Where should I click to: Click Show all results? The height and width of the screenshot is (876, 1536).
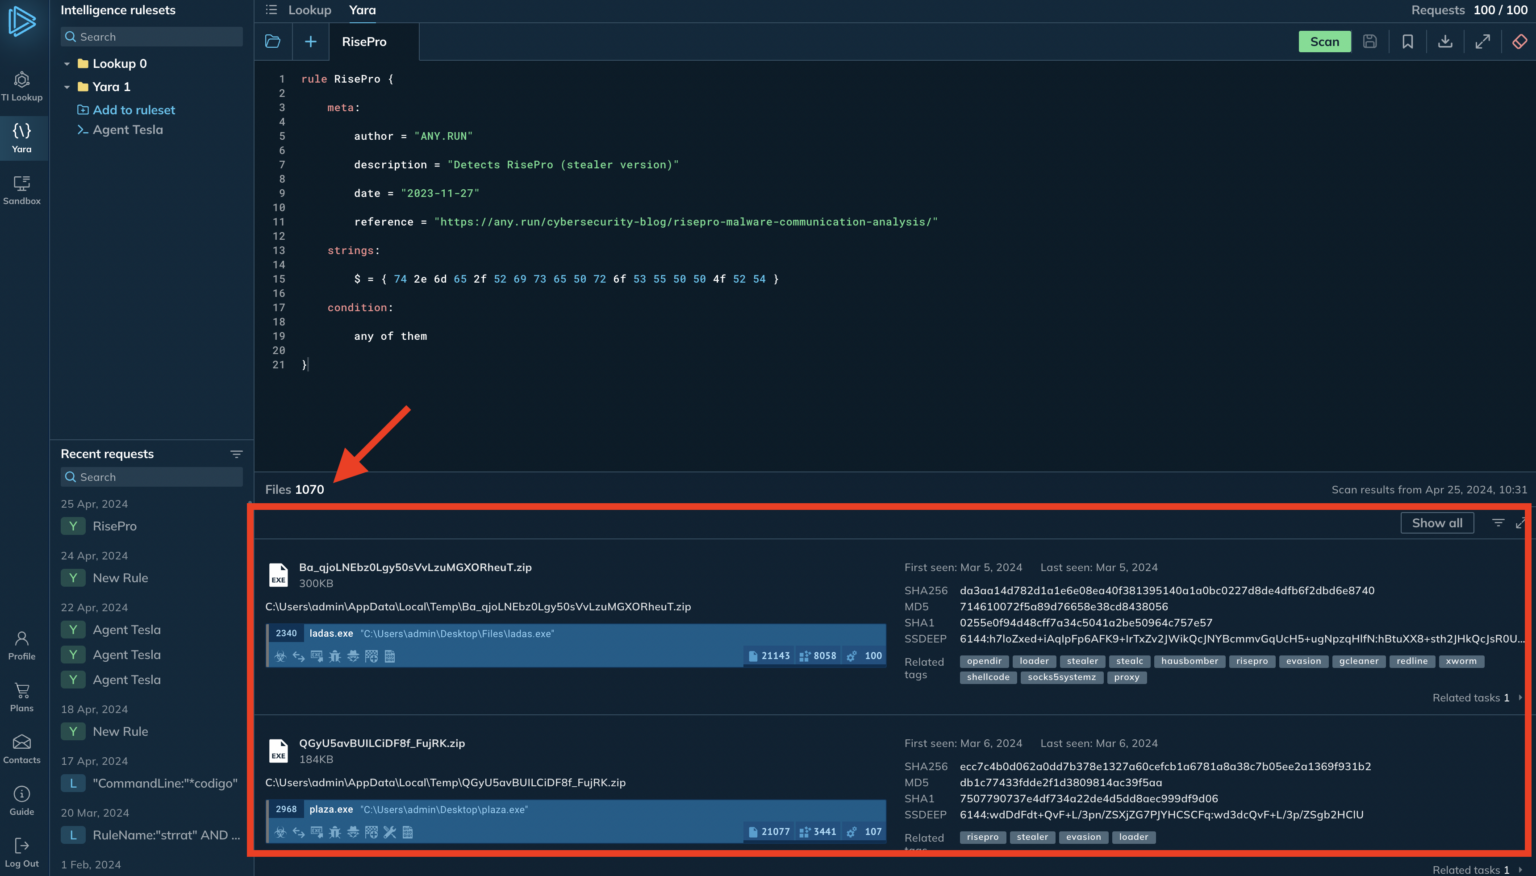[1437, 522]
